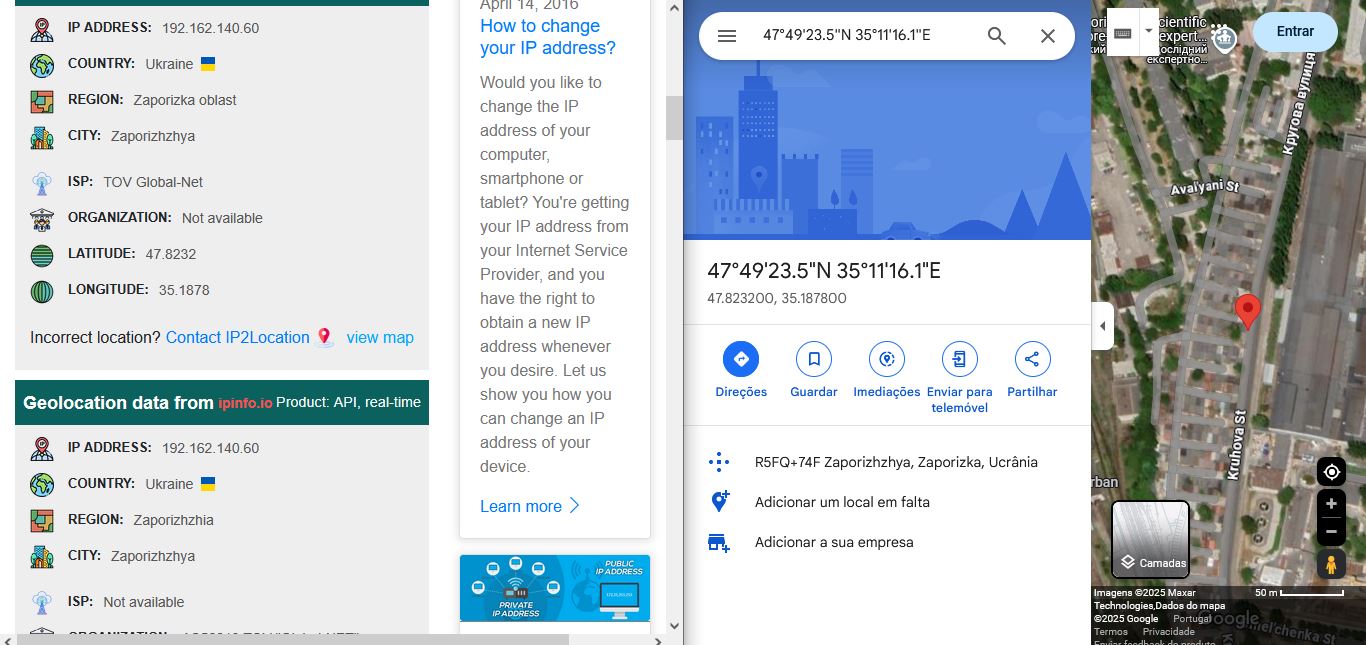Click the ISP value TOV Global-Net

point(153,182)
